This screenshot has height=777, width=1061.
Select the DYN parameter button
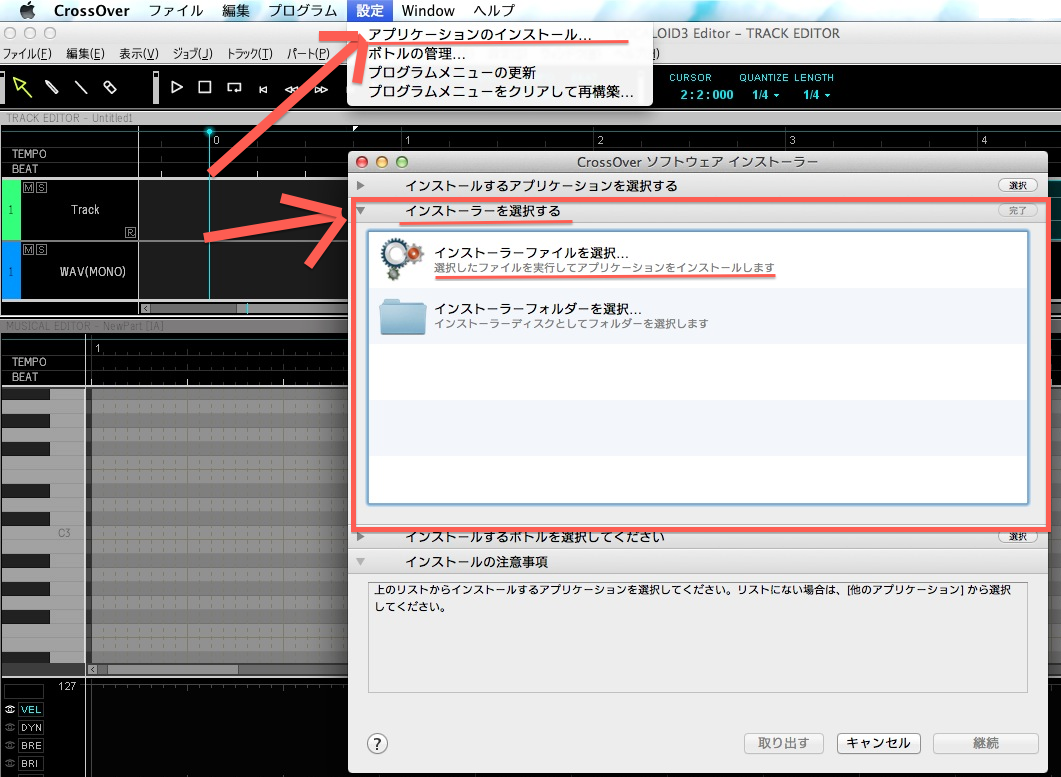(x=31, y=728)
